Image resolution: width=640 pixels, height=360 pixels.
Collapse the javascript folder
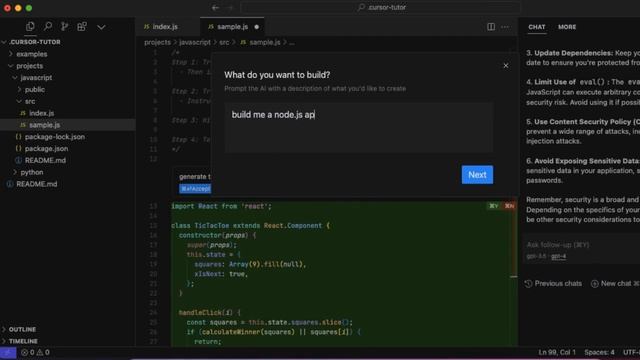point(36,78)
